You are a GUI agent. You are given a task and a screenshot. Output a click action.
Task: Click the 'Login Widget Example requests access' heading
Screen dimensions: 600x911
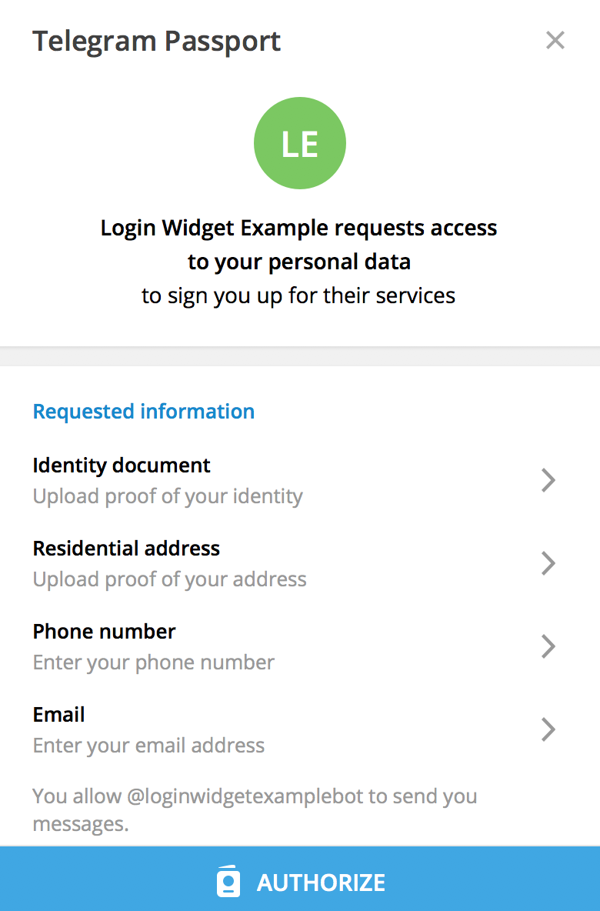pyautogui.click(x=299, y=228)
